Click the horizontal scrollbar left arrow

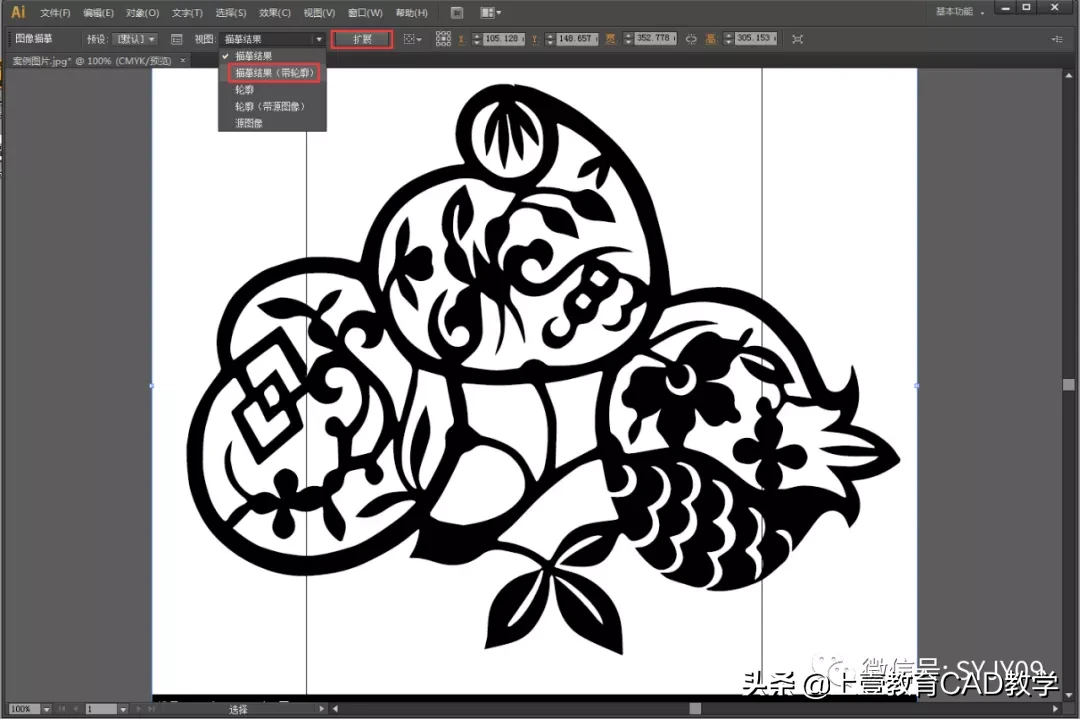pos(335,709)
